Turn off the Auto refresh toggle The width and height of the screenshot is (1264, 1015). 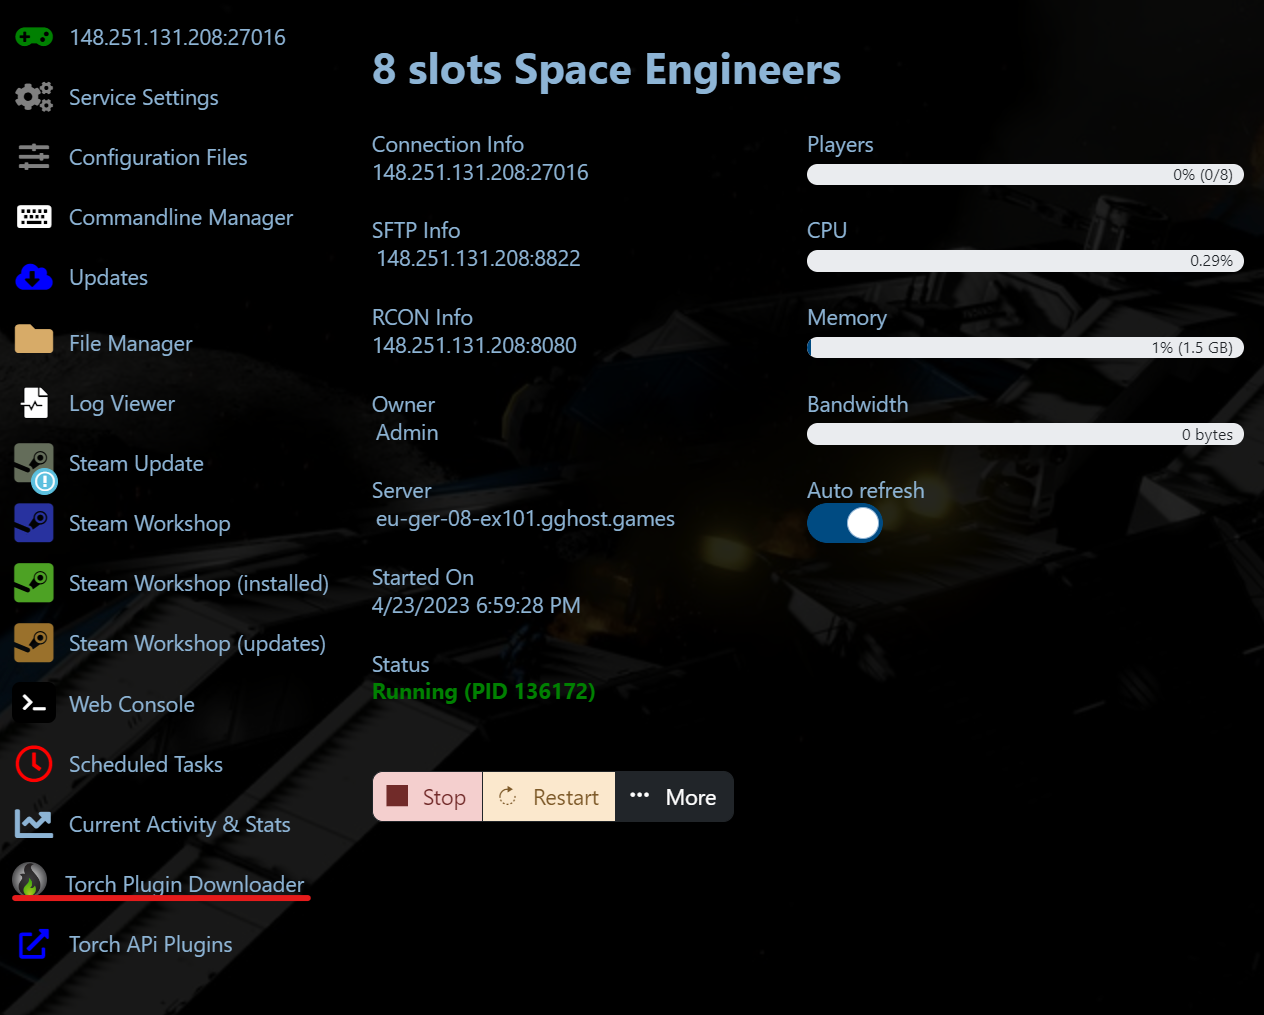844,523
